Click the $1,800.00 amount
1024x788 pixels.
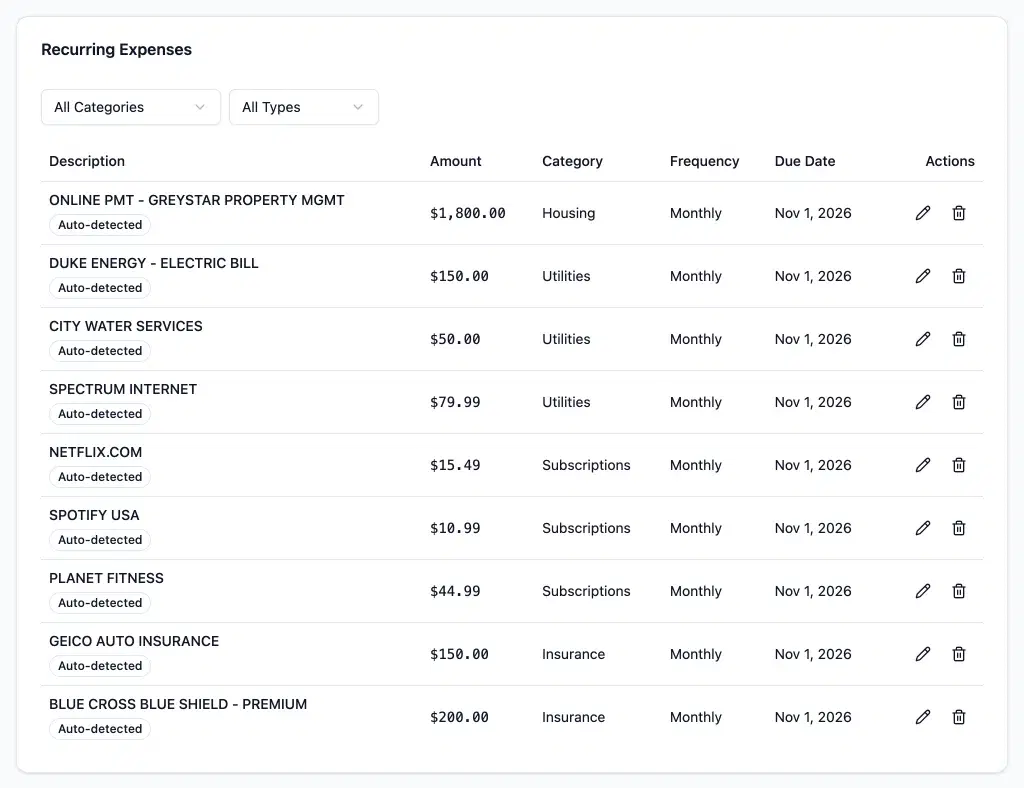(x=468, y=213)
